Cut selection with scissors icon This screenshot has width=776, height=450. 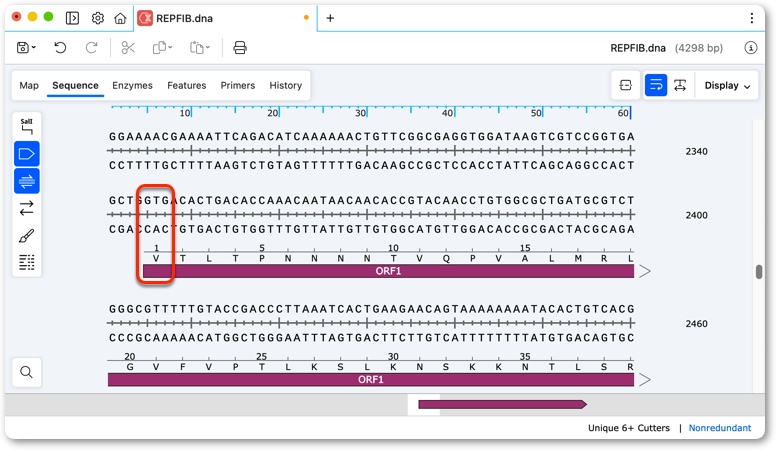click(x=128, y=48)
